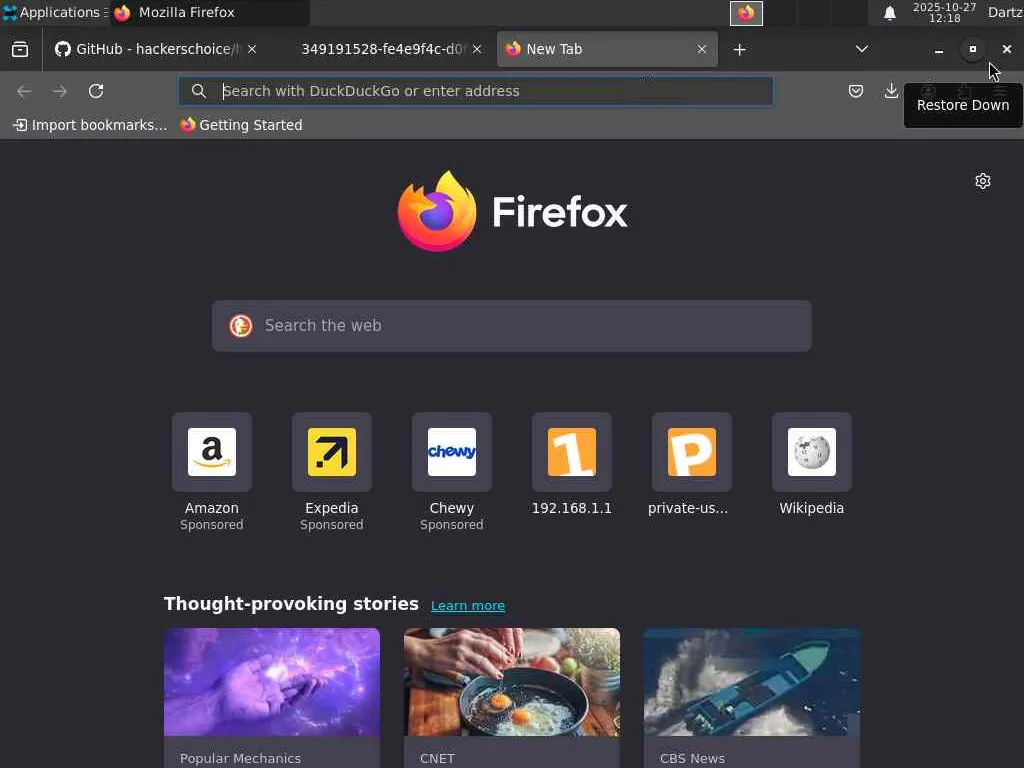Select the New Tab tab
This screenshot has width=1024, height=768.
click(x=607, y=49)
